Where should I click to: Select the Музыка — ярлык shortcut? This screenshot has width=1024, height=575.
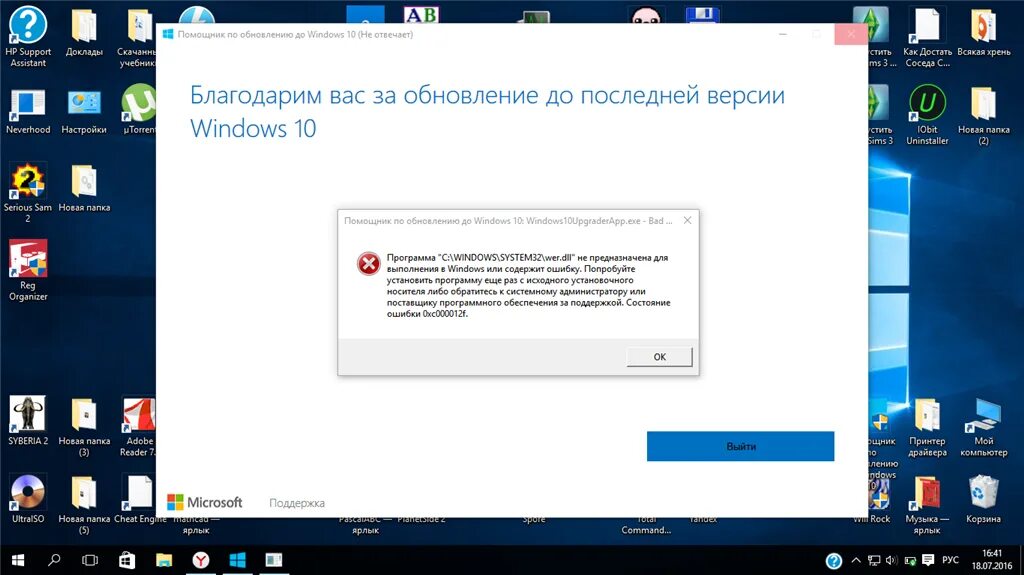click(927, 505)
